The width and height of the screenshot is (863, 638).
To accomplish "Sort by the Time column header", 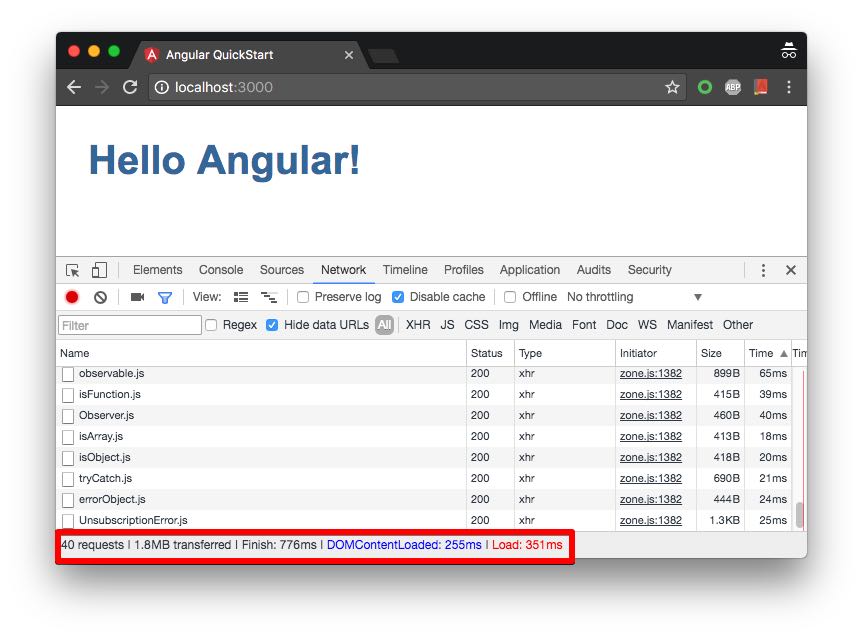I will (767, 353).
